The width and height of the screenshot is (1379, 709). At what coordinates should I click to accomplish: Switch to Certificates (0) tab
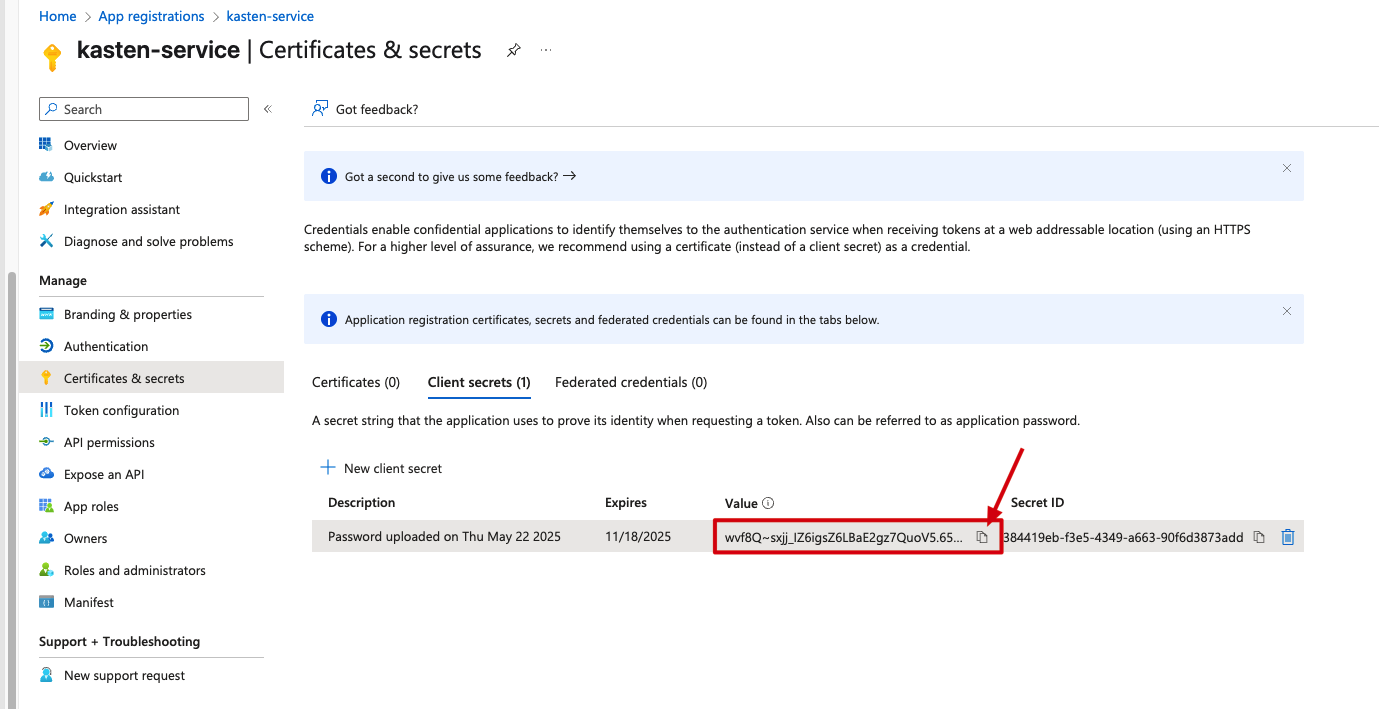[356, 382]
